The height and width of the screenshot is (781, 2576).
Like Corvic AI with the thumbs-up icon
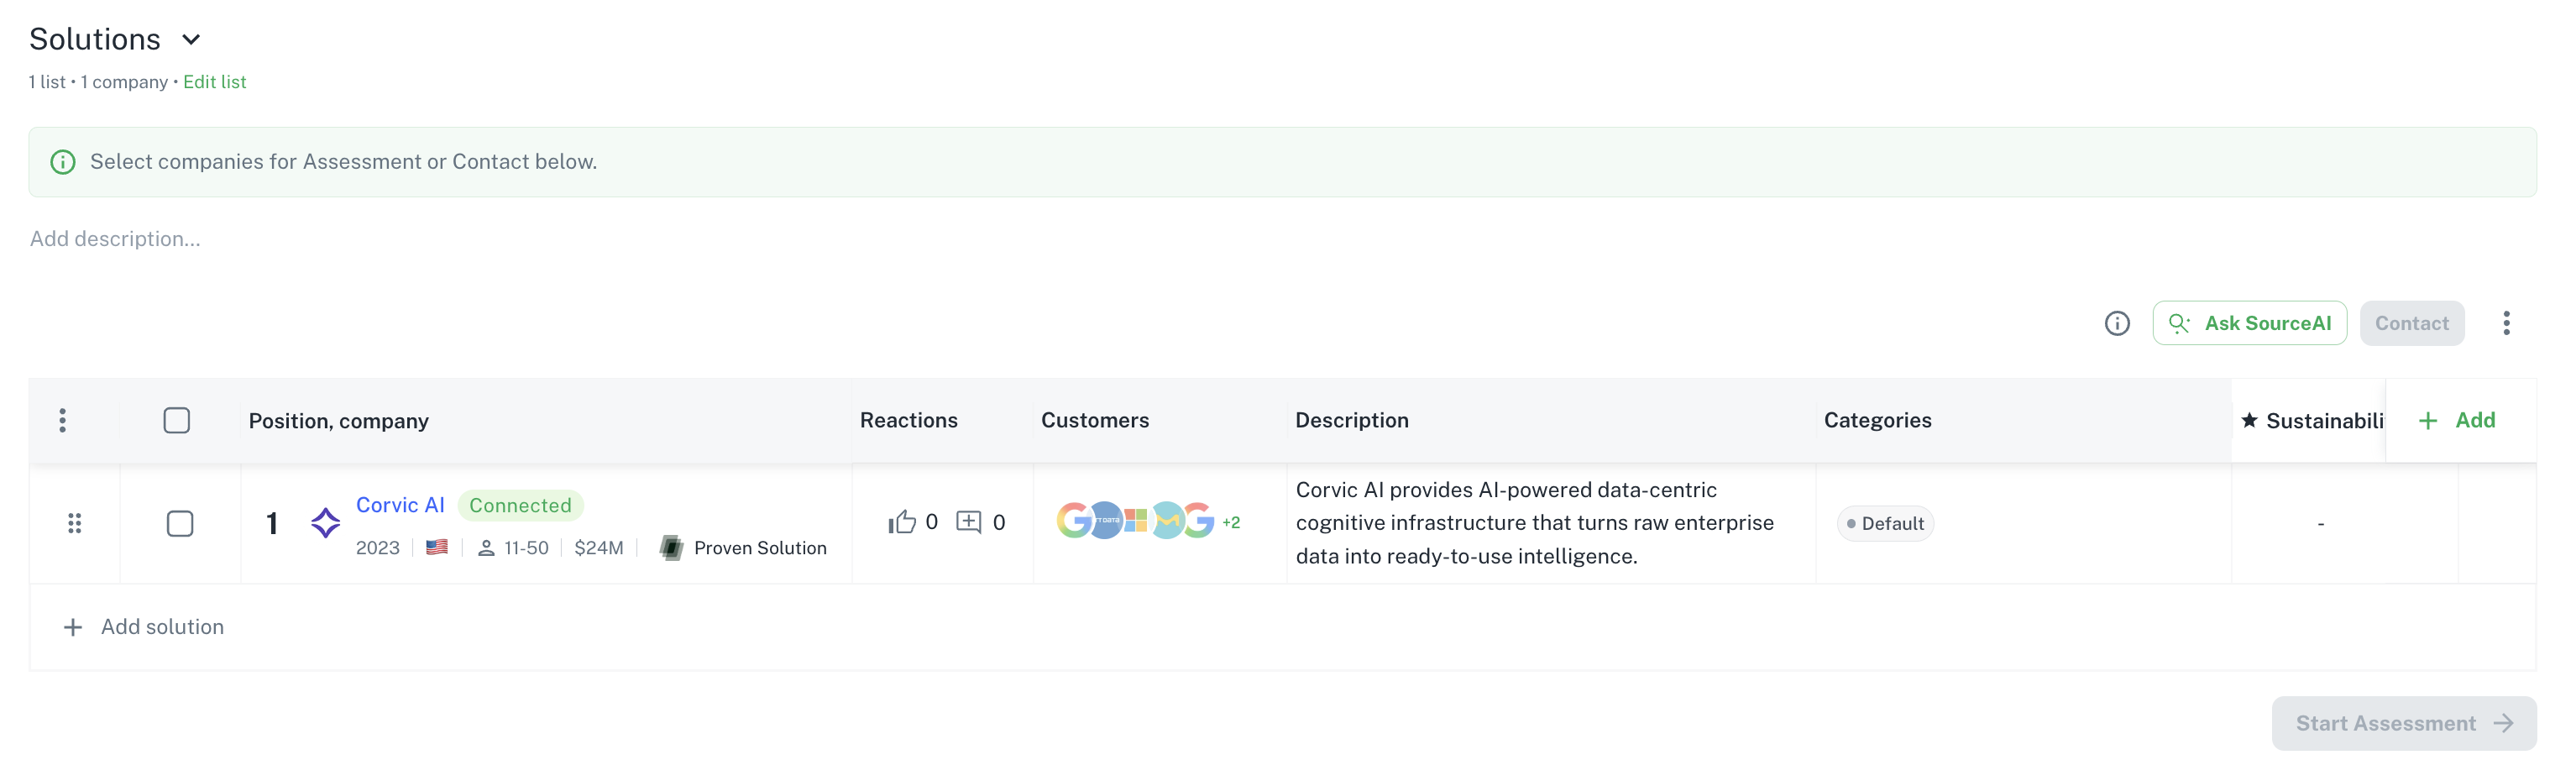pyautogui.click(x=901, y=522)
